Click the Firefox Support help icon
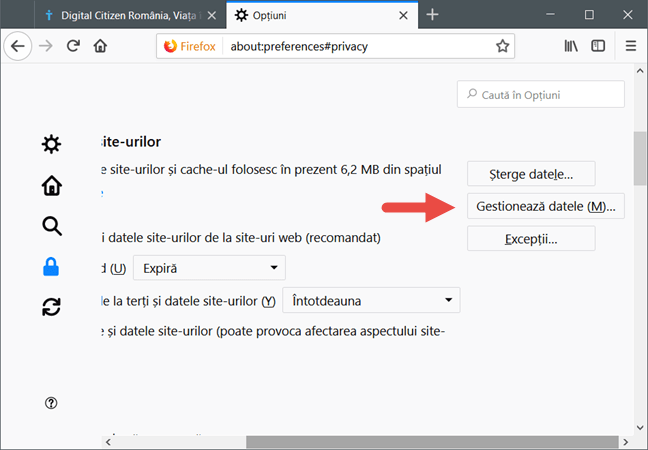 point(51,402)
